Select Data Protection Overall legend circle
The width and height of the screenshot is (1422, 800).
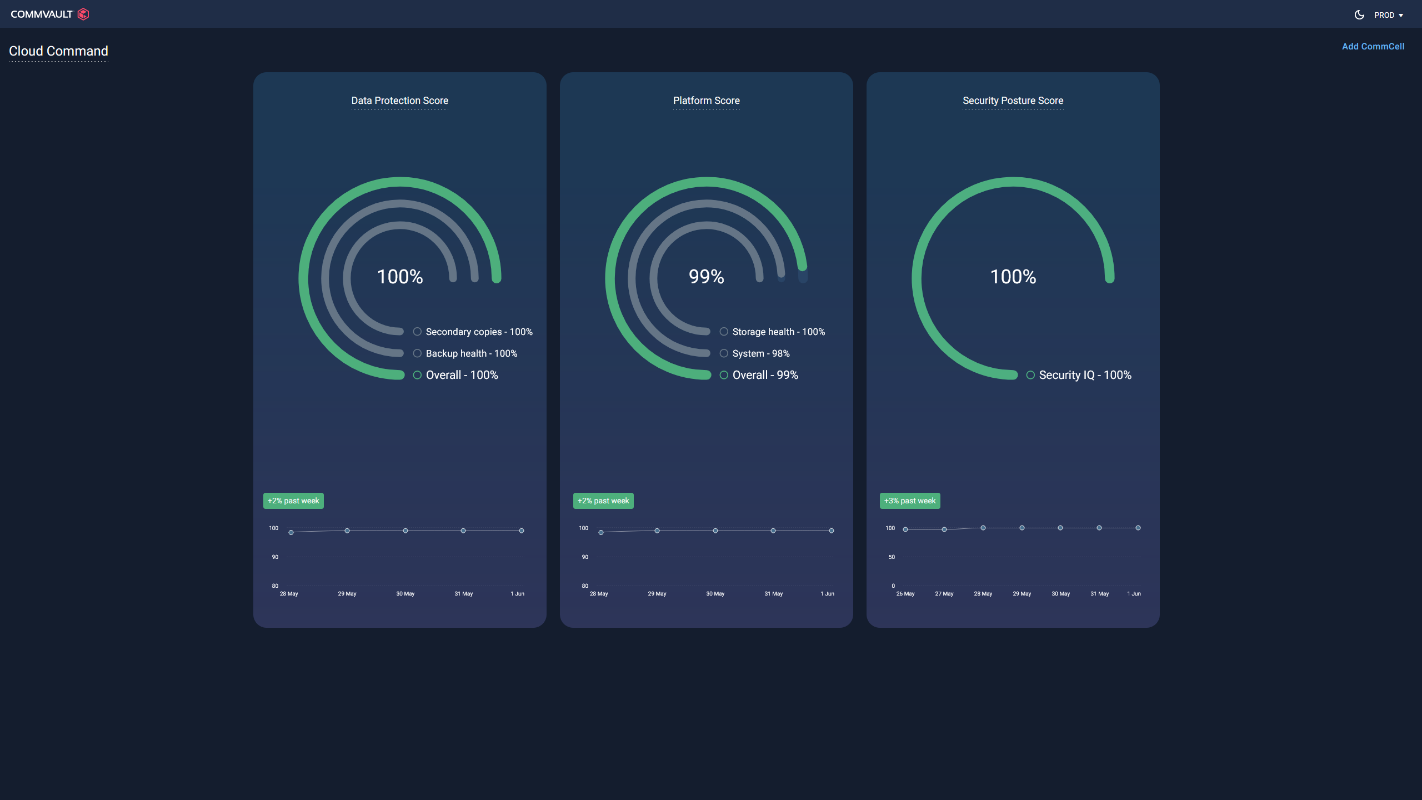(x=417, y=375)
